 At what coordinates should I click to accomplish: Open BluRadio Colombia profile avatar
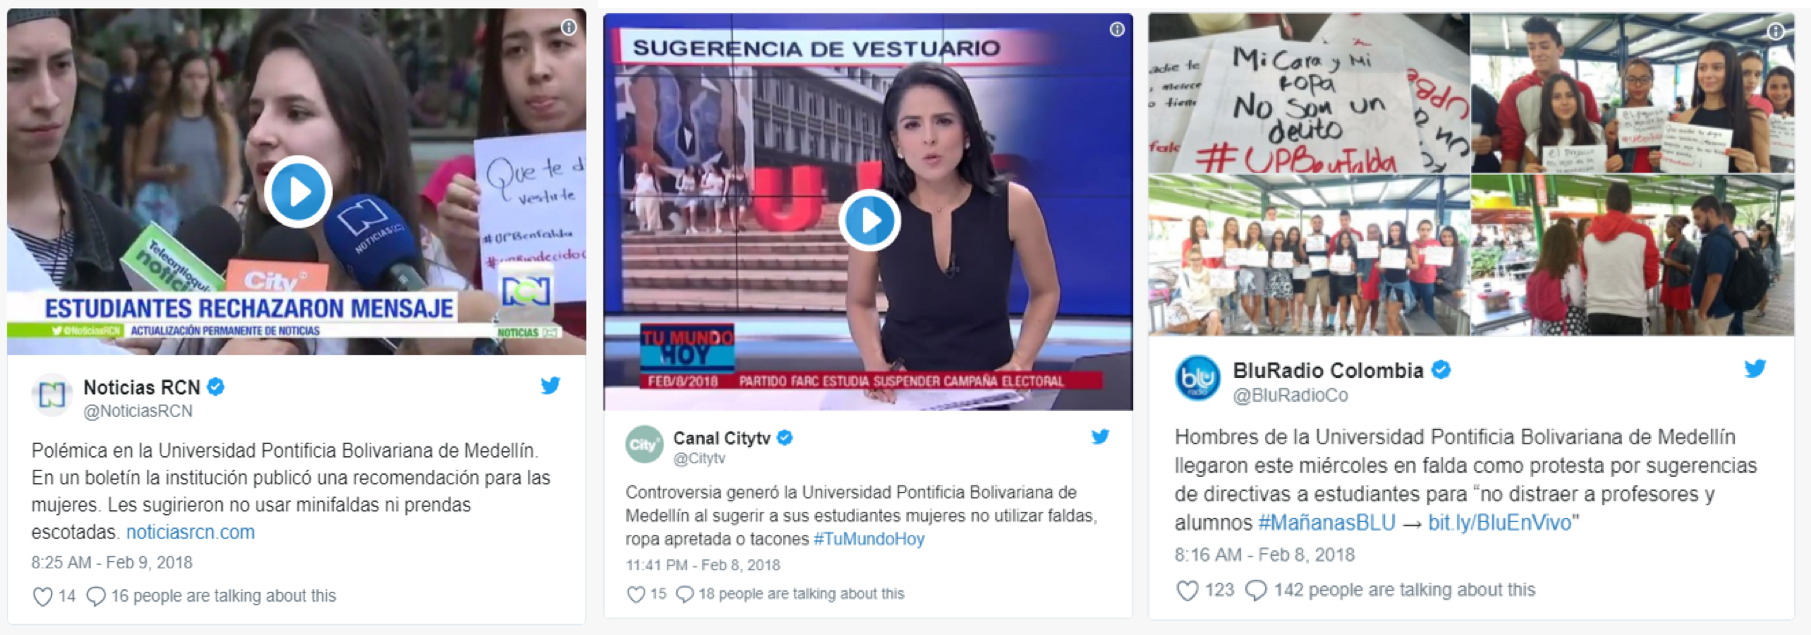pos(1197,378)
